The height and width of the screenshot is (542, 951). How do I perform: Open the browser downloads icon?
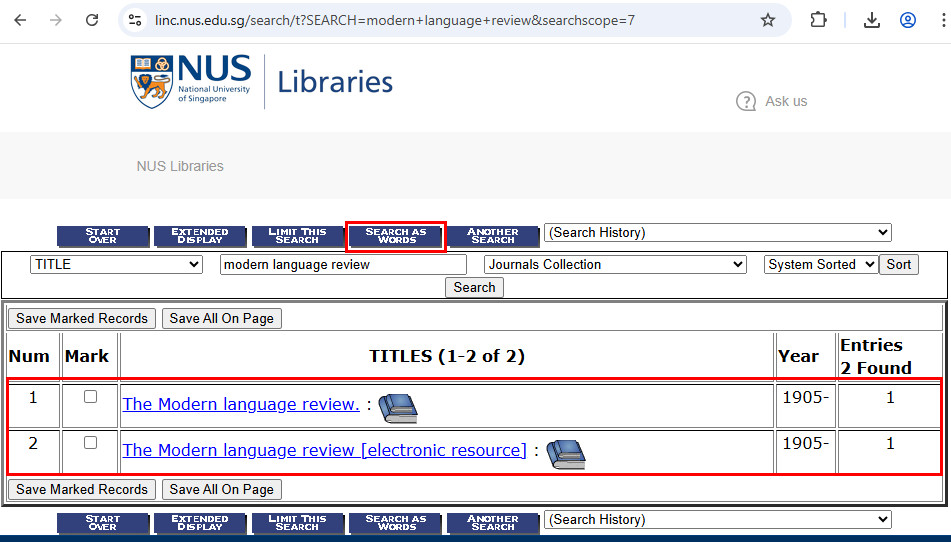click(x=871, y=20)
